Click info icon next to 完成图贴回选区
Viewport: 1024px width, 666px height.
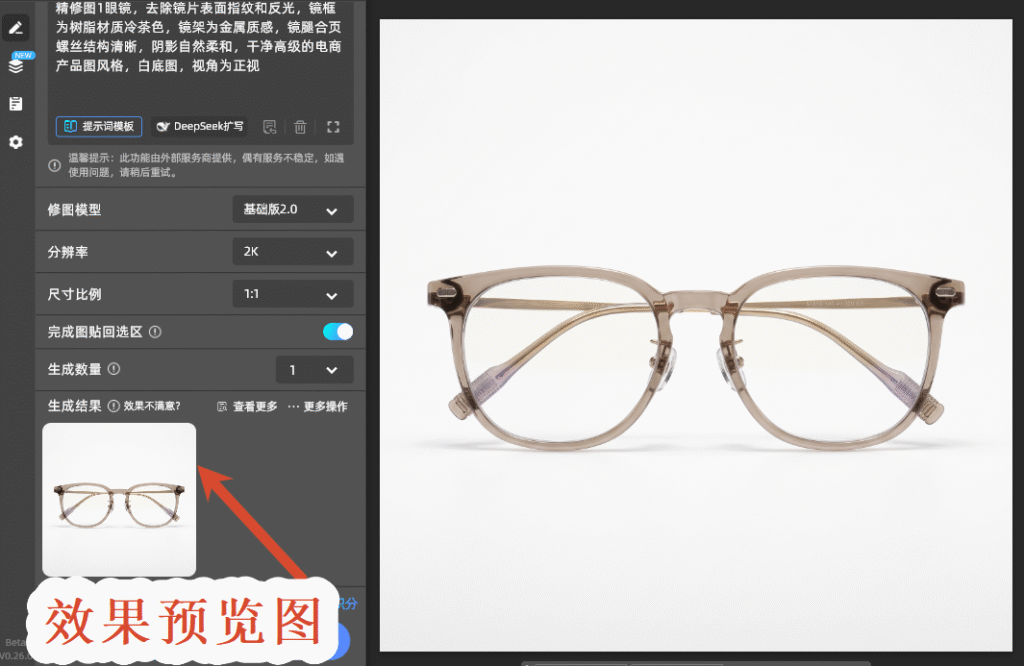tap(155, 332)
